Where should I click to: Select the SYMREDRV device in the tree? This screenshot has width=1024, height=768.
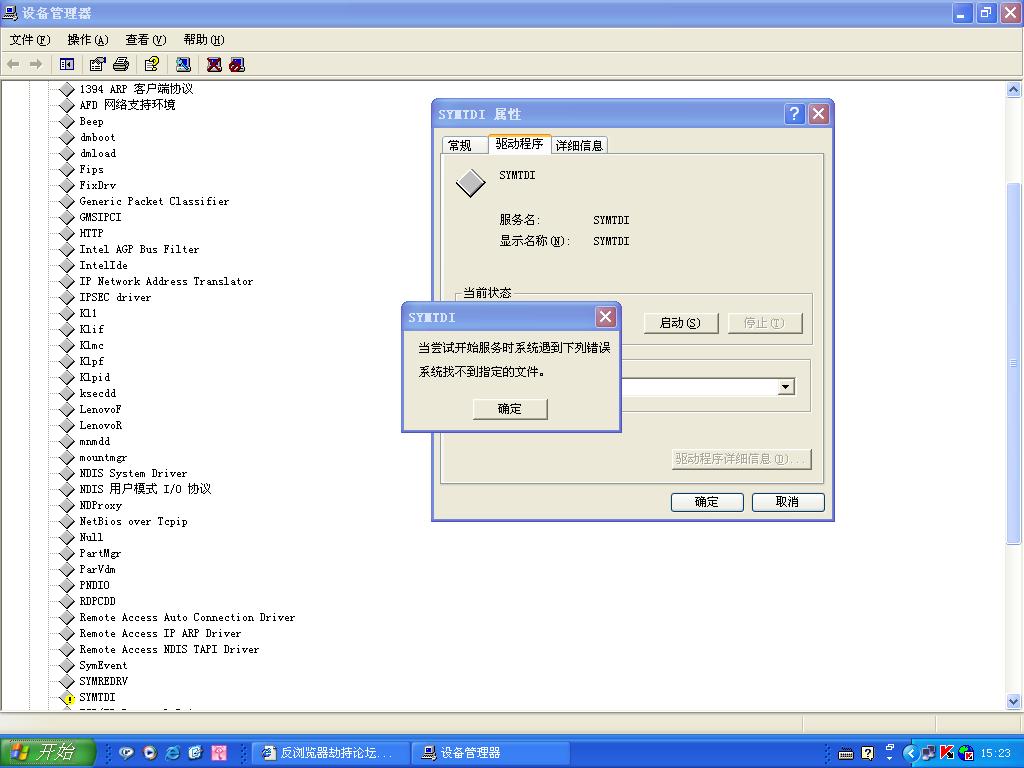pos(104,681)
